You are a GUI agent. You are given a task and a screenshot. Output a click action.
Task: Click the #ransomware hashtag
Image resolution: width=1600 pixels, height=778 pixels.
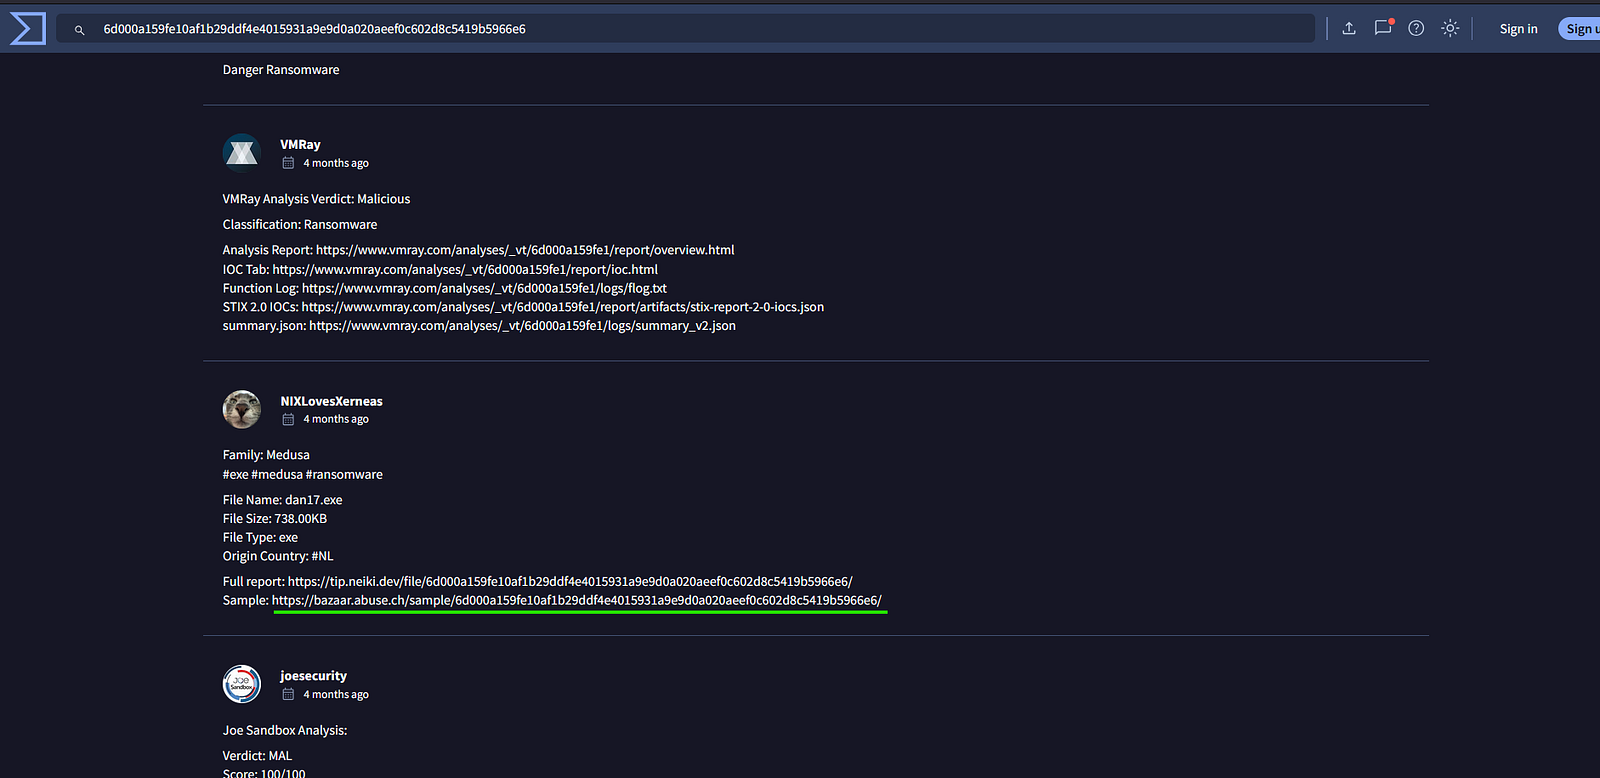coord(344,475)
